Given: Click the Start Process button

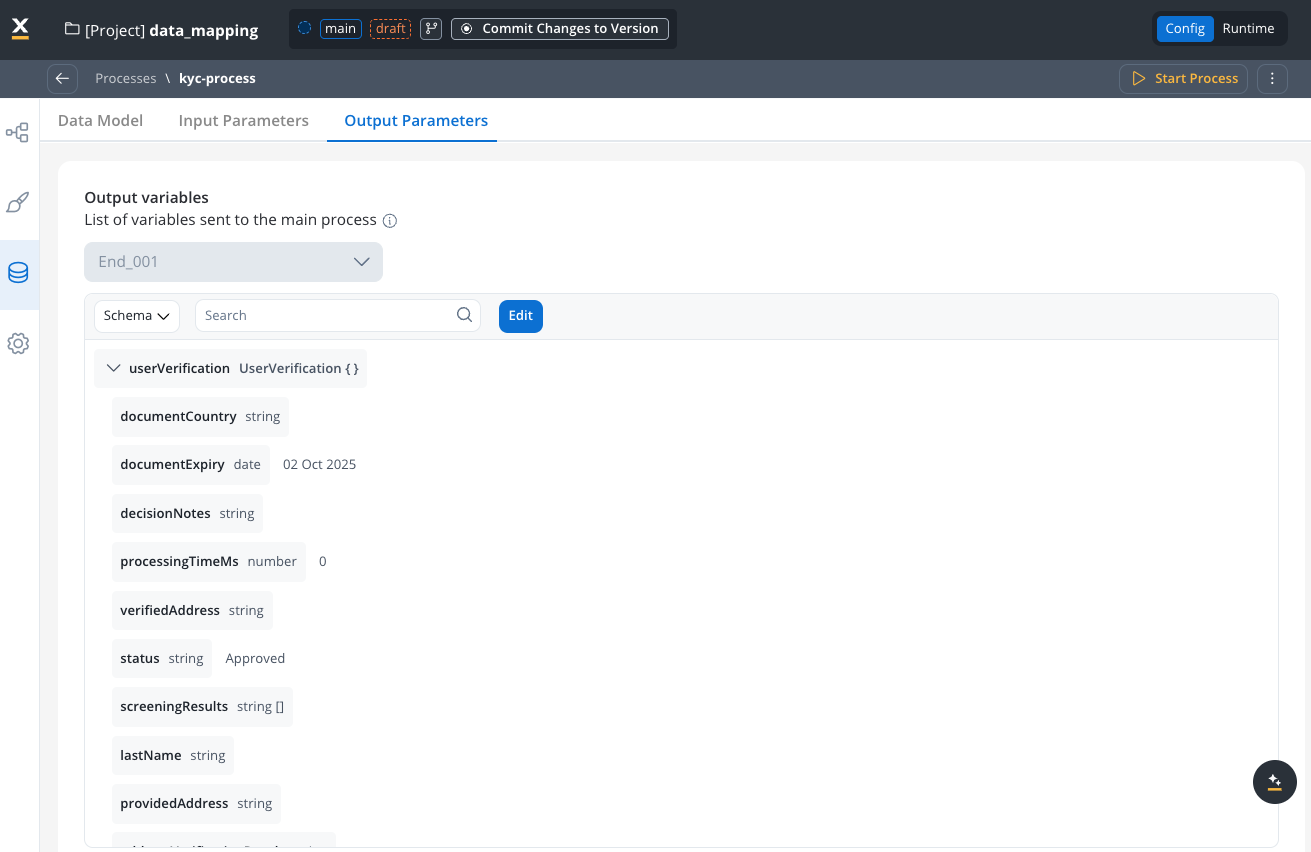Looking at the screenshot, I should coord(1183,78).
